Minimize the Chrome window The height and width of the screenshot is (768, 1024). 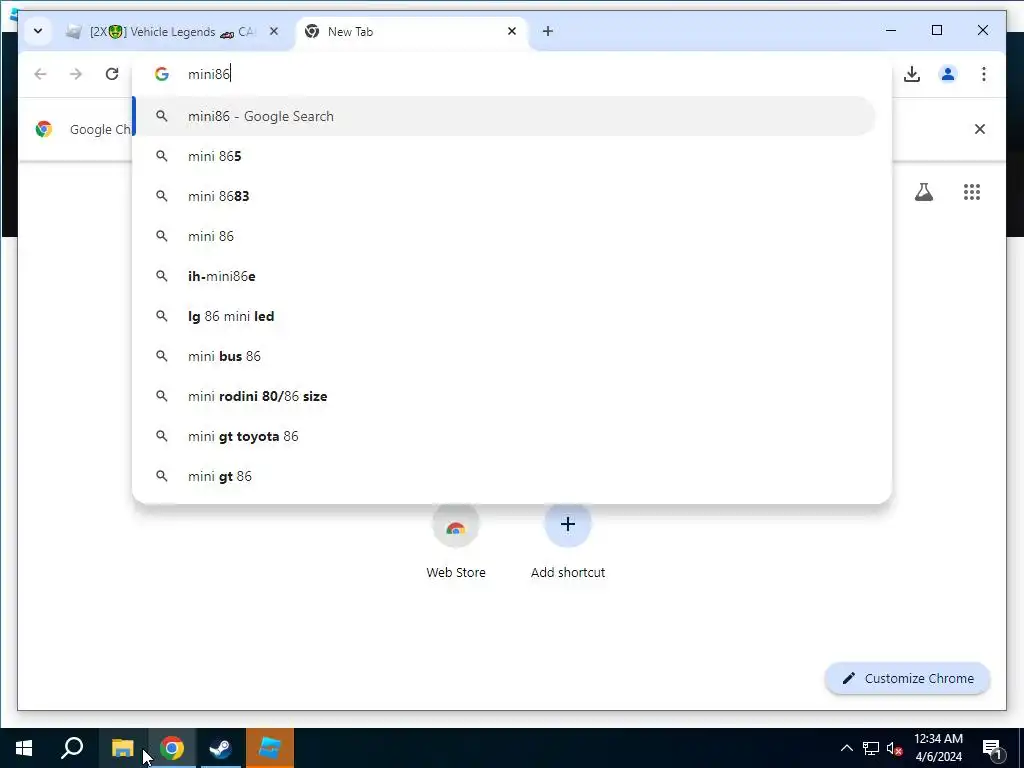(891, 31)
